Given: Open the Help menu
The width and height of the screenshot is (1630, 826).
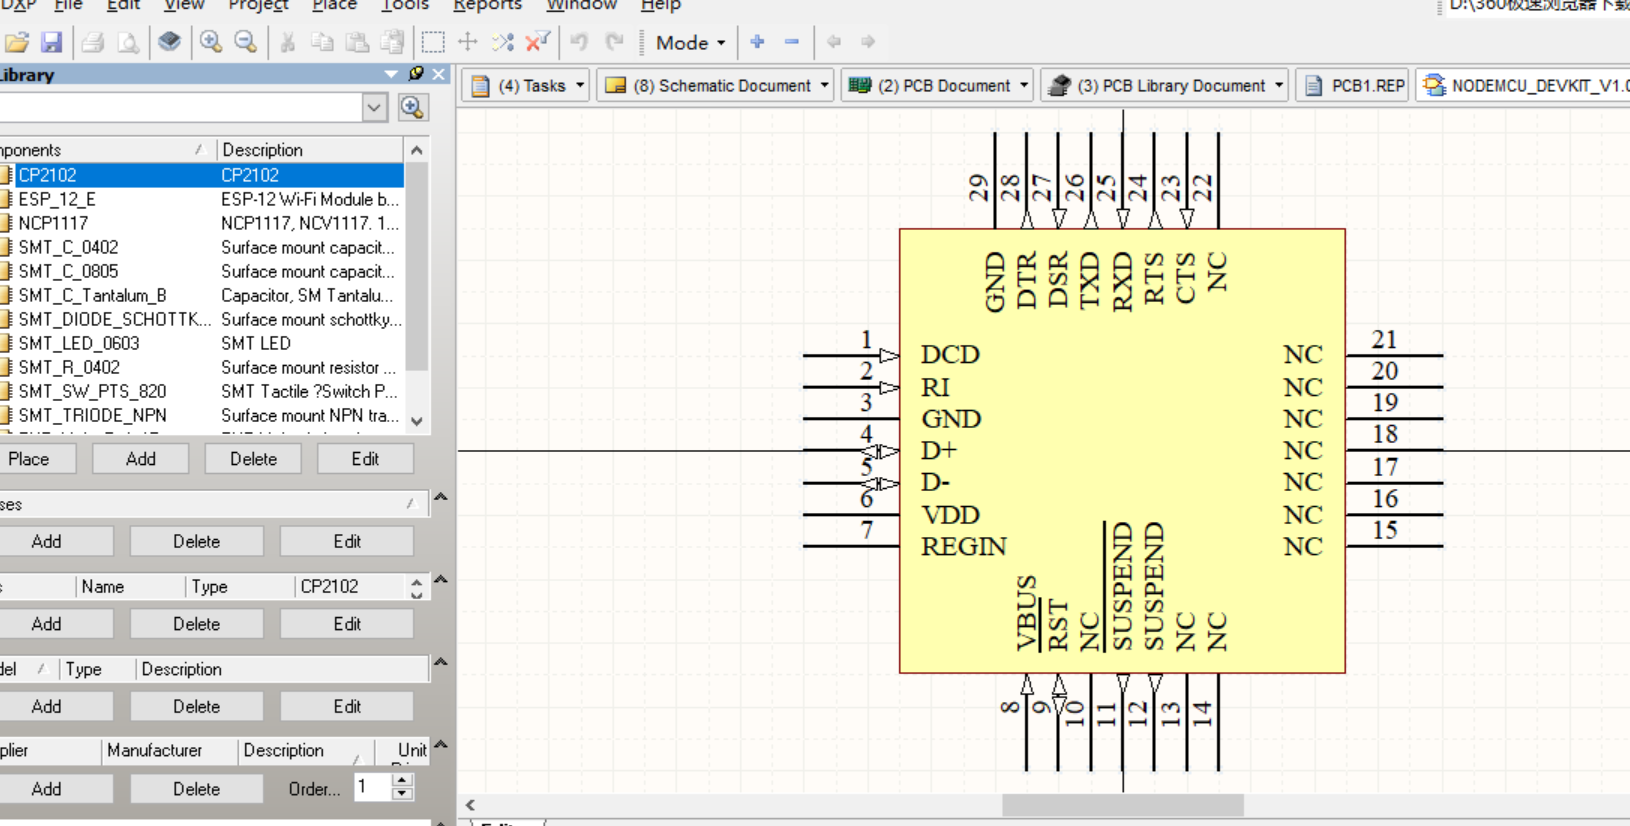Looking at the screenshot, I should tap(660, 5).
